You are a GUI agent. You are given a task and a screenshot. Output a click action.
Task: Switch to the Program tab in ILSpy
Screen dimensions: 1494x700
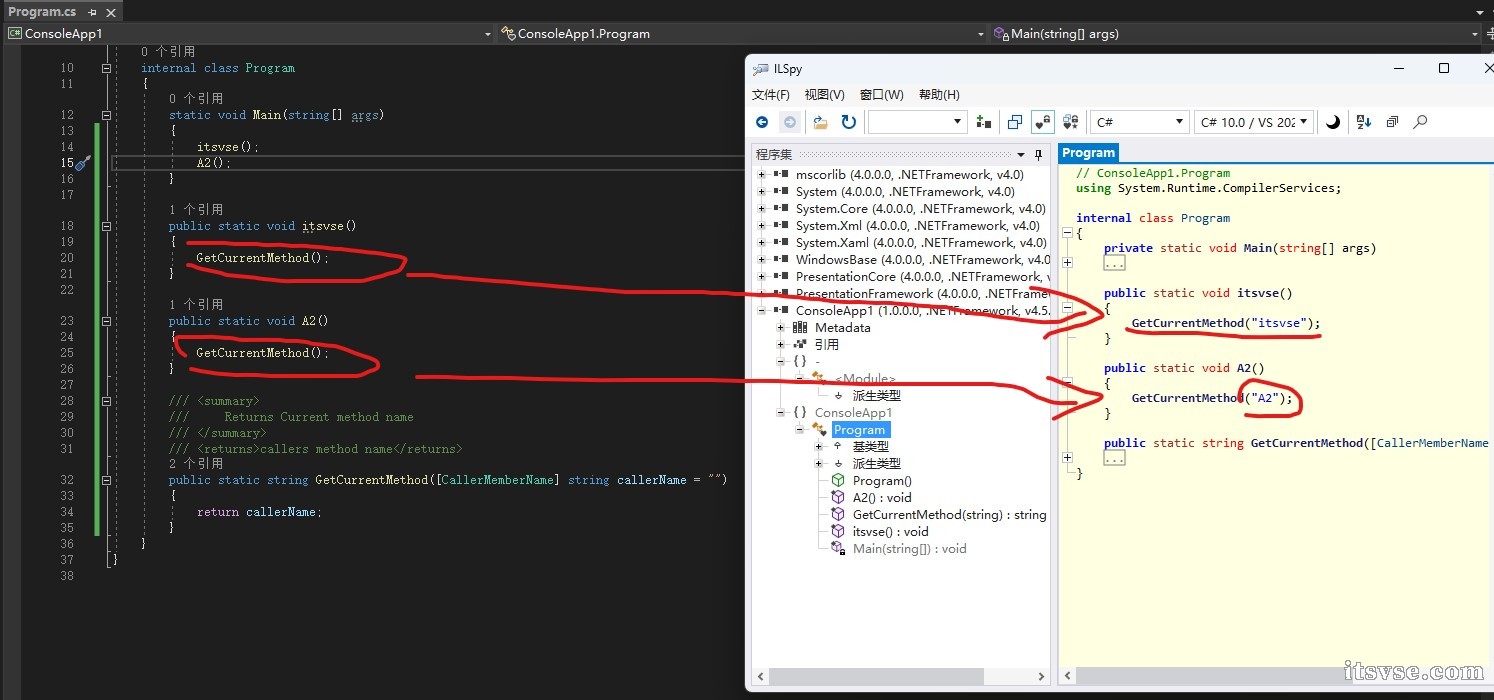(1088, 153)
